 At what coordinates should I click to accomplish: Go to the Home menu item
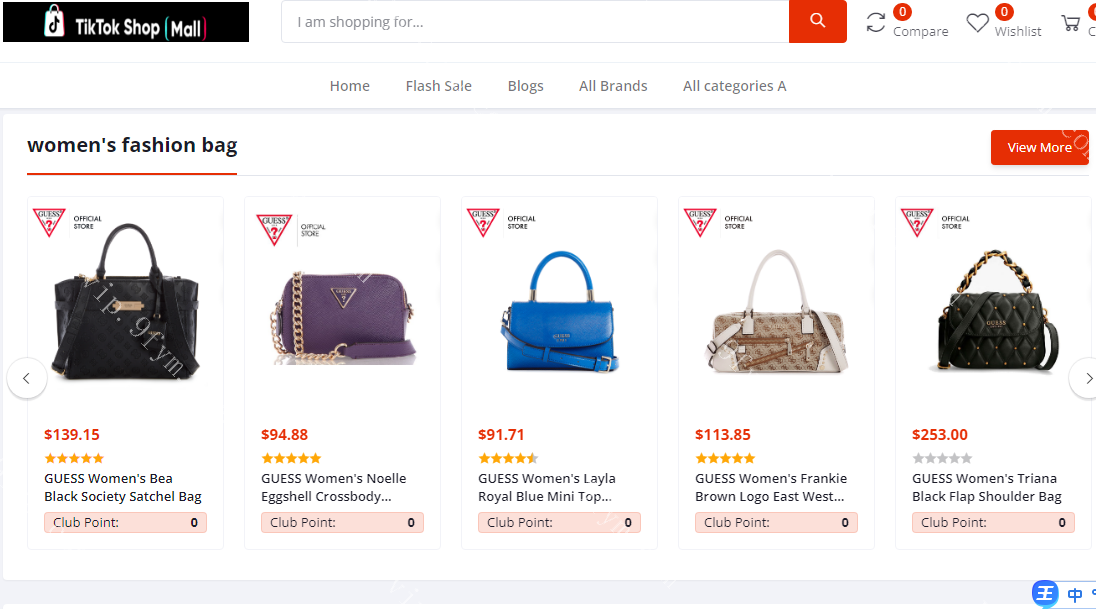point(350,86)
